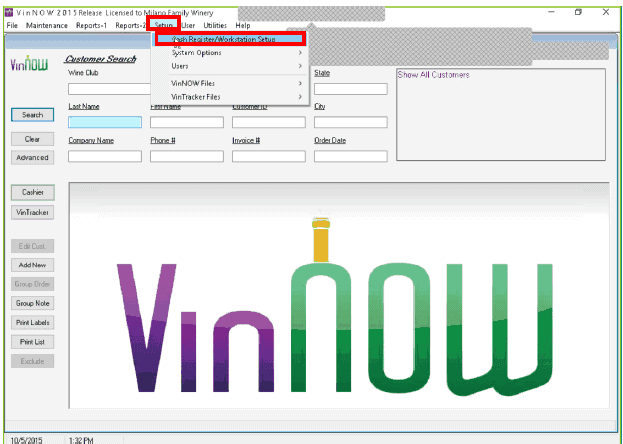
Task: Click the Search button
Action: pyautogui.click(x=33, y=115)
